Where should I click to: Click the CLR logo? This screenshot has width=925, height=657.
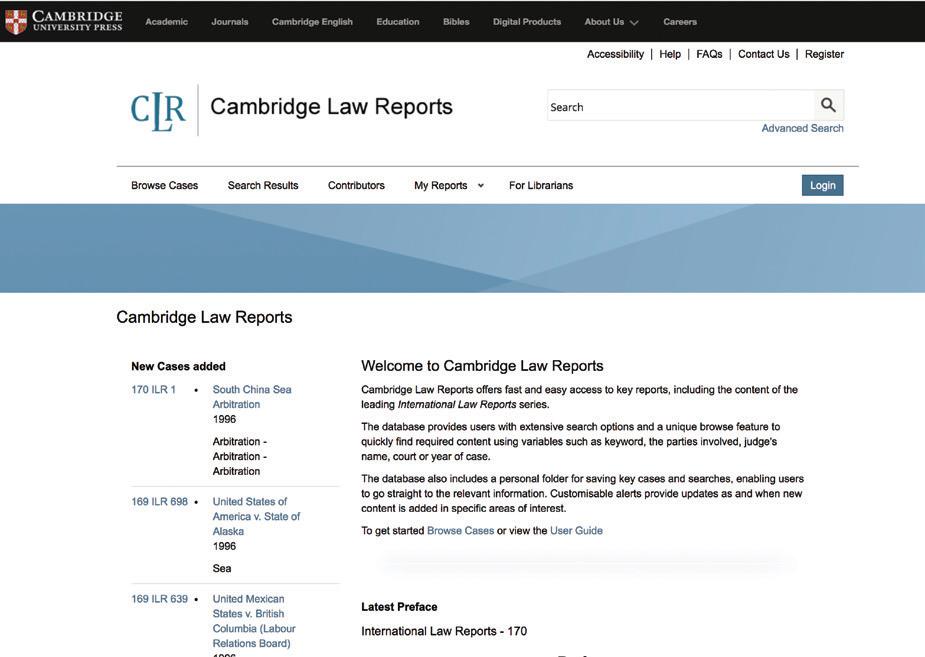point(158,110)
